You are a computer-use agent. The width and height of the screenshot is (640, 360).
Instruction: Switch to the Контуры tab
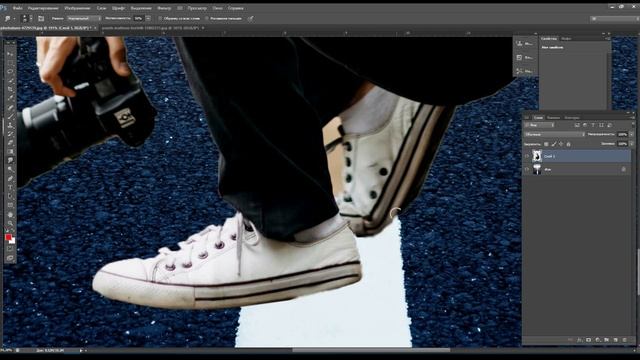[x=572, y=118]
